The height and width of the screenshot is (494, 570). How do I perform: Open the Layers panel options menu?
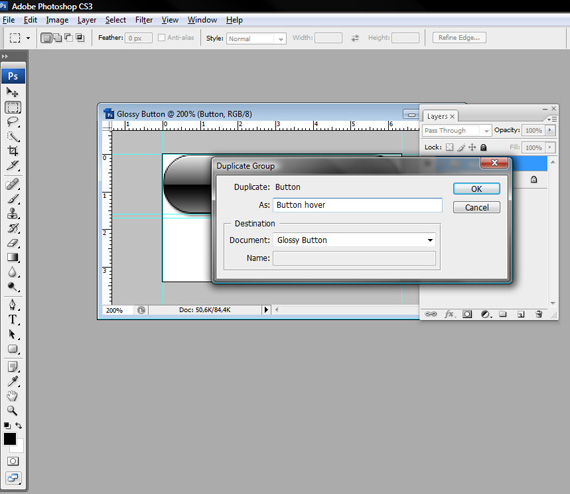coord(552,119)
